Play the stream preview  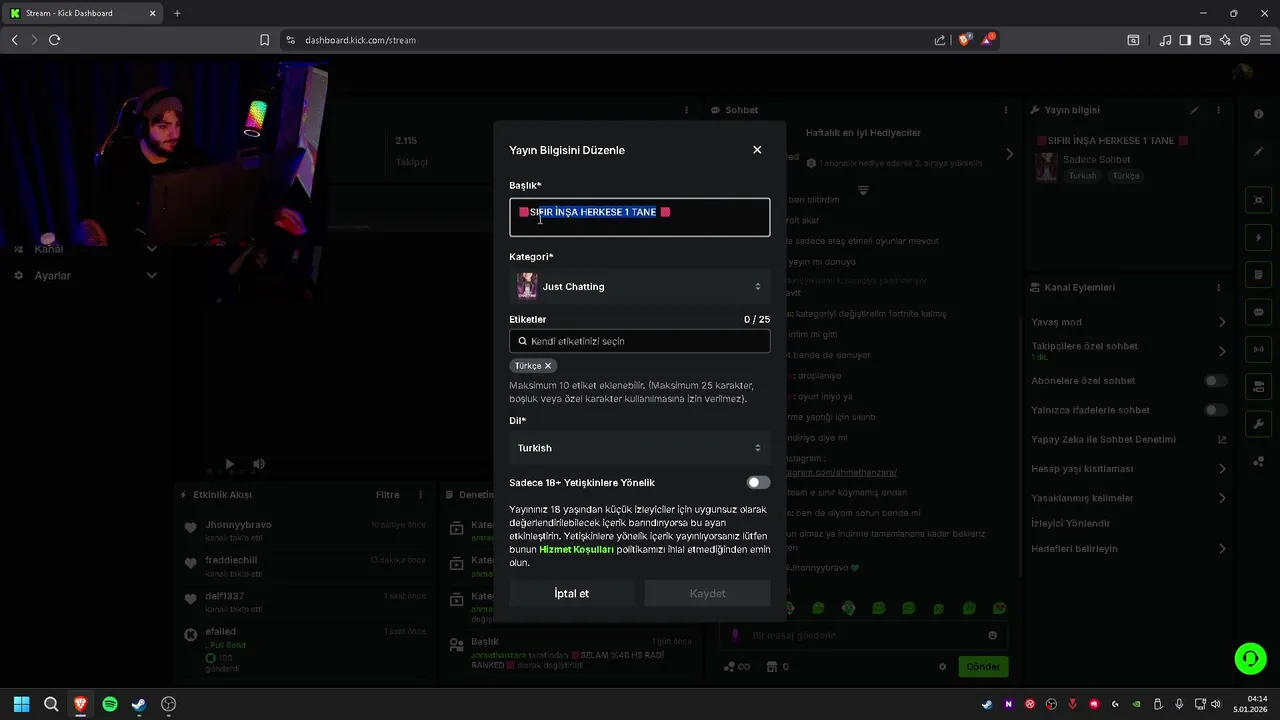click(229, 464)
